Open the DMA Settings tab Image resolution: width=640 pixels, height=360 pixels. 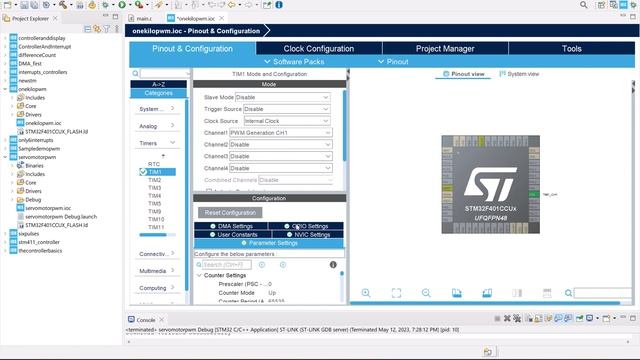pyautogui.click(x=231, y=226)
